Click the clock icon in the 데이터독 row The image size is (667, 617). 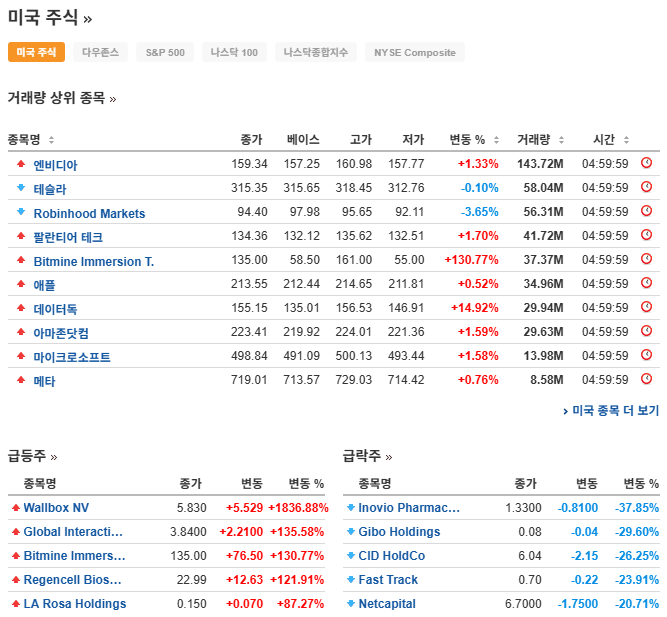(646, 307)
